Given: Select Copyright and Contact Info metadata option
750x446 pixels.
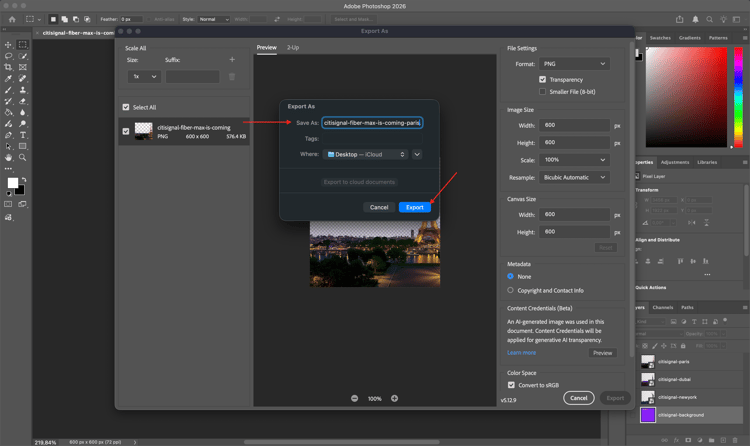Looking at the screenshot, I should click(511, 290).
